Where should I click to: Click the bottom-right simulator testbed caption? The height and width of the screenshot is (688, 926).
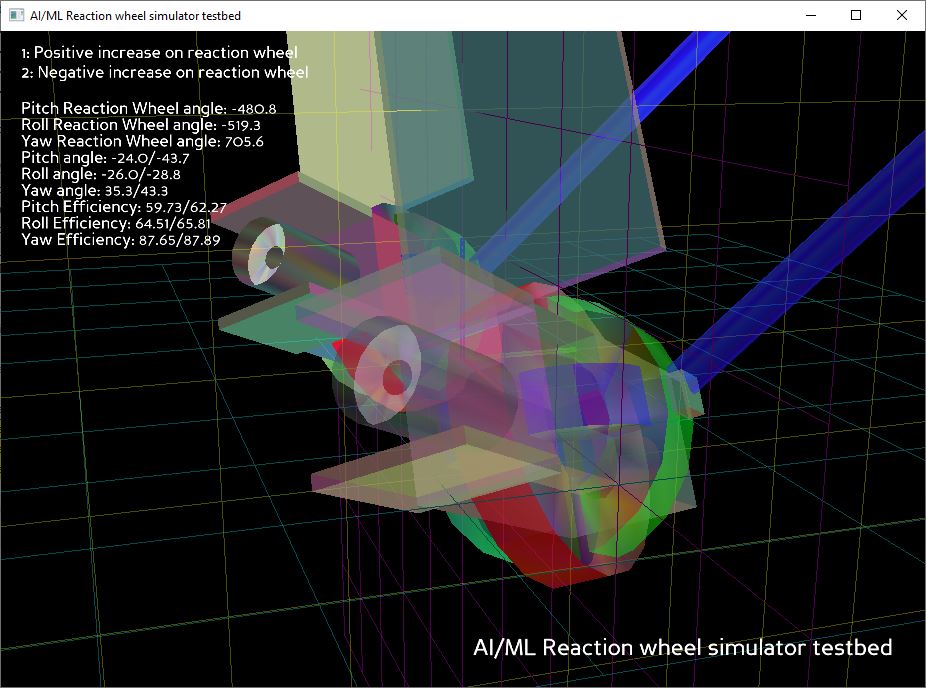(682, 647)
